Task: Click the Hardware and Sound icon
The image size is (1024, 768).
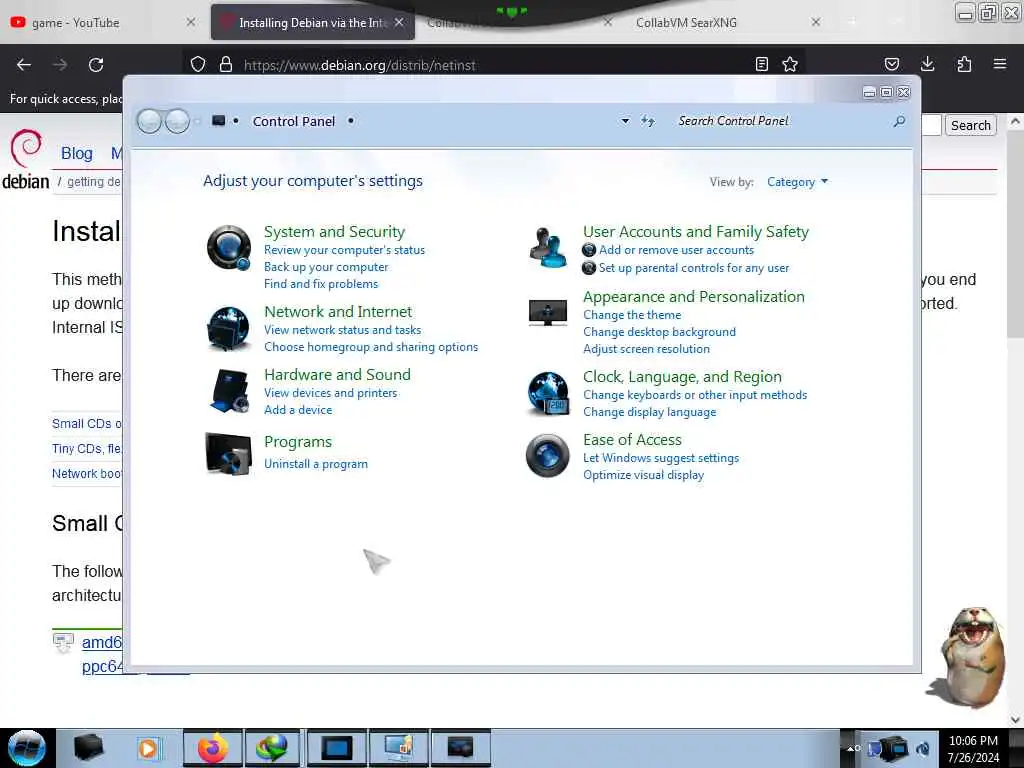Action: click(x=229, y=391)
